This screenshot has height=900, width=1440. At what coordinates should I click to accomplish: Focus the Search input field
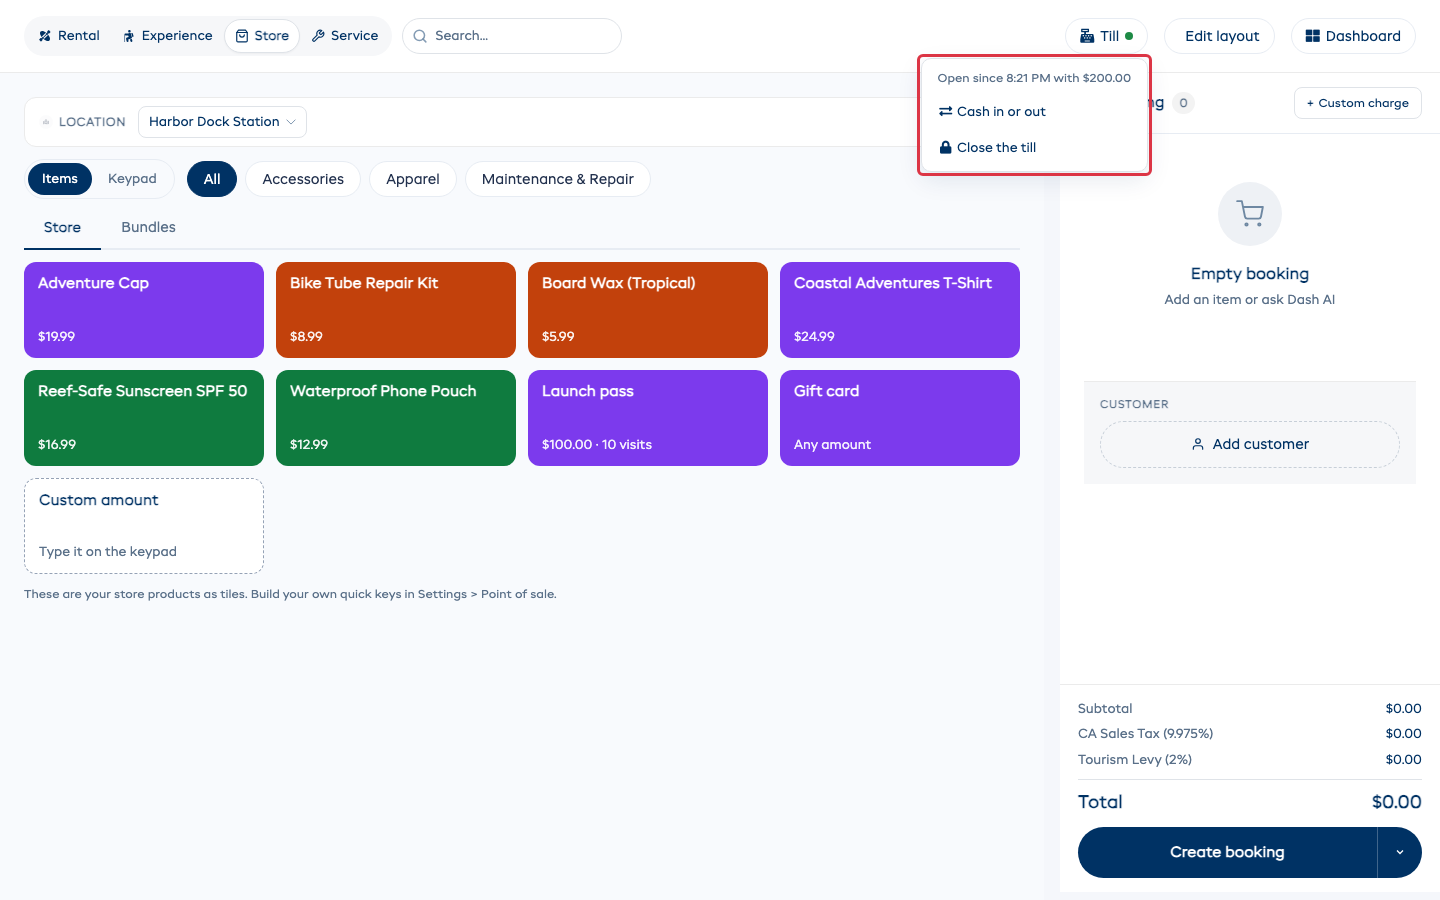[512, 36]
